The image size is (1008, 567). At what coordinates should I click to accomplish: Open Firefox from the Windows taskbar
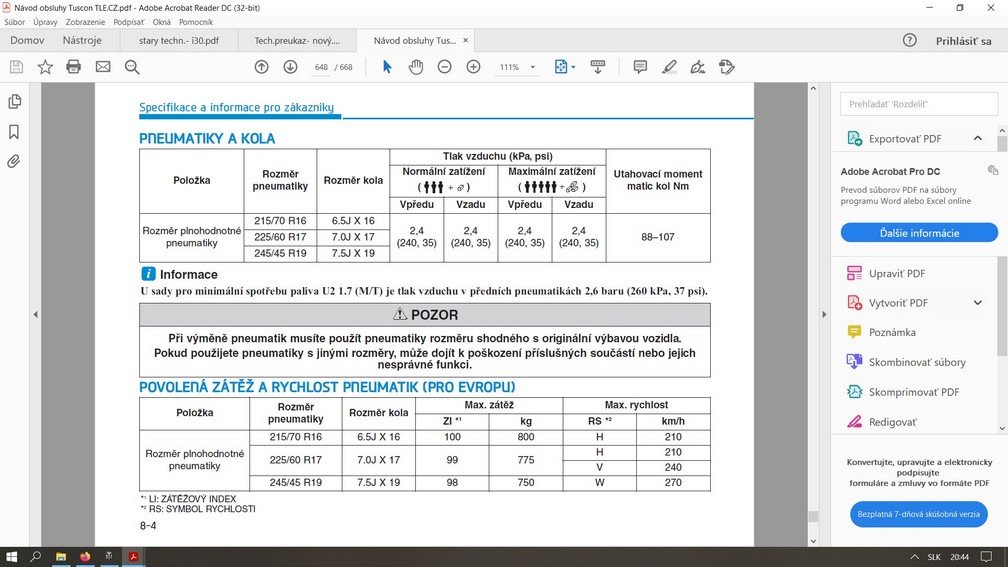(84, 556)
